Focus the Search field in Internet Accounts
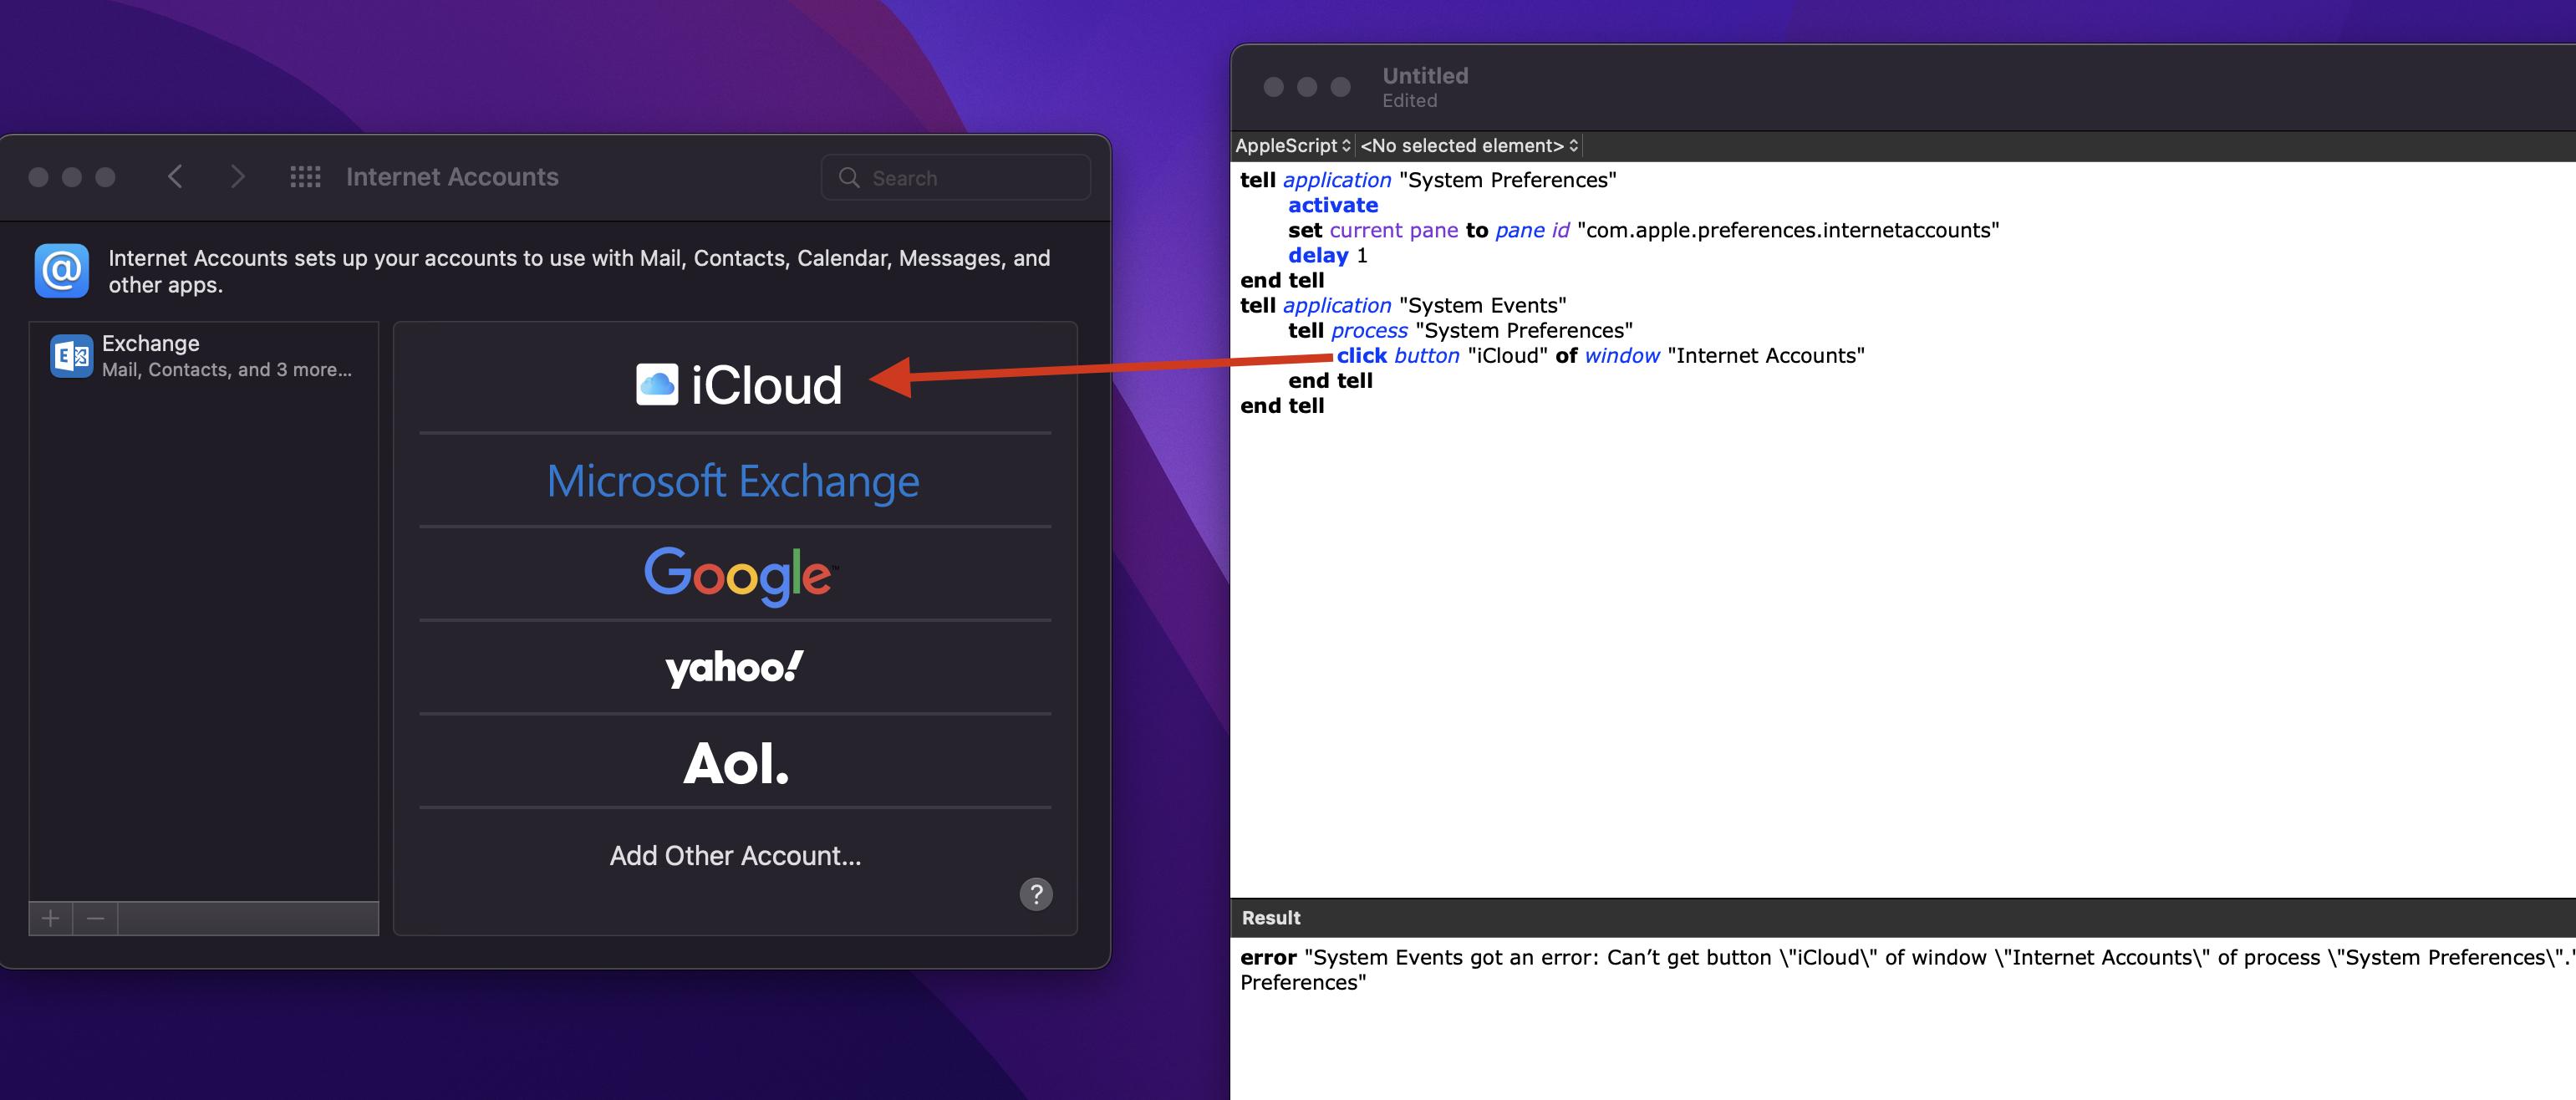This screenshot has width=2576, height=1100. tap(955, 177)
